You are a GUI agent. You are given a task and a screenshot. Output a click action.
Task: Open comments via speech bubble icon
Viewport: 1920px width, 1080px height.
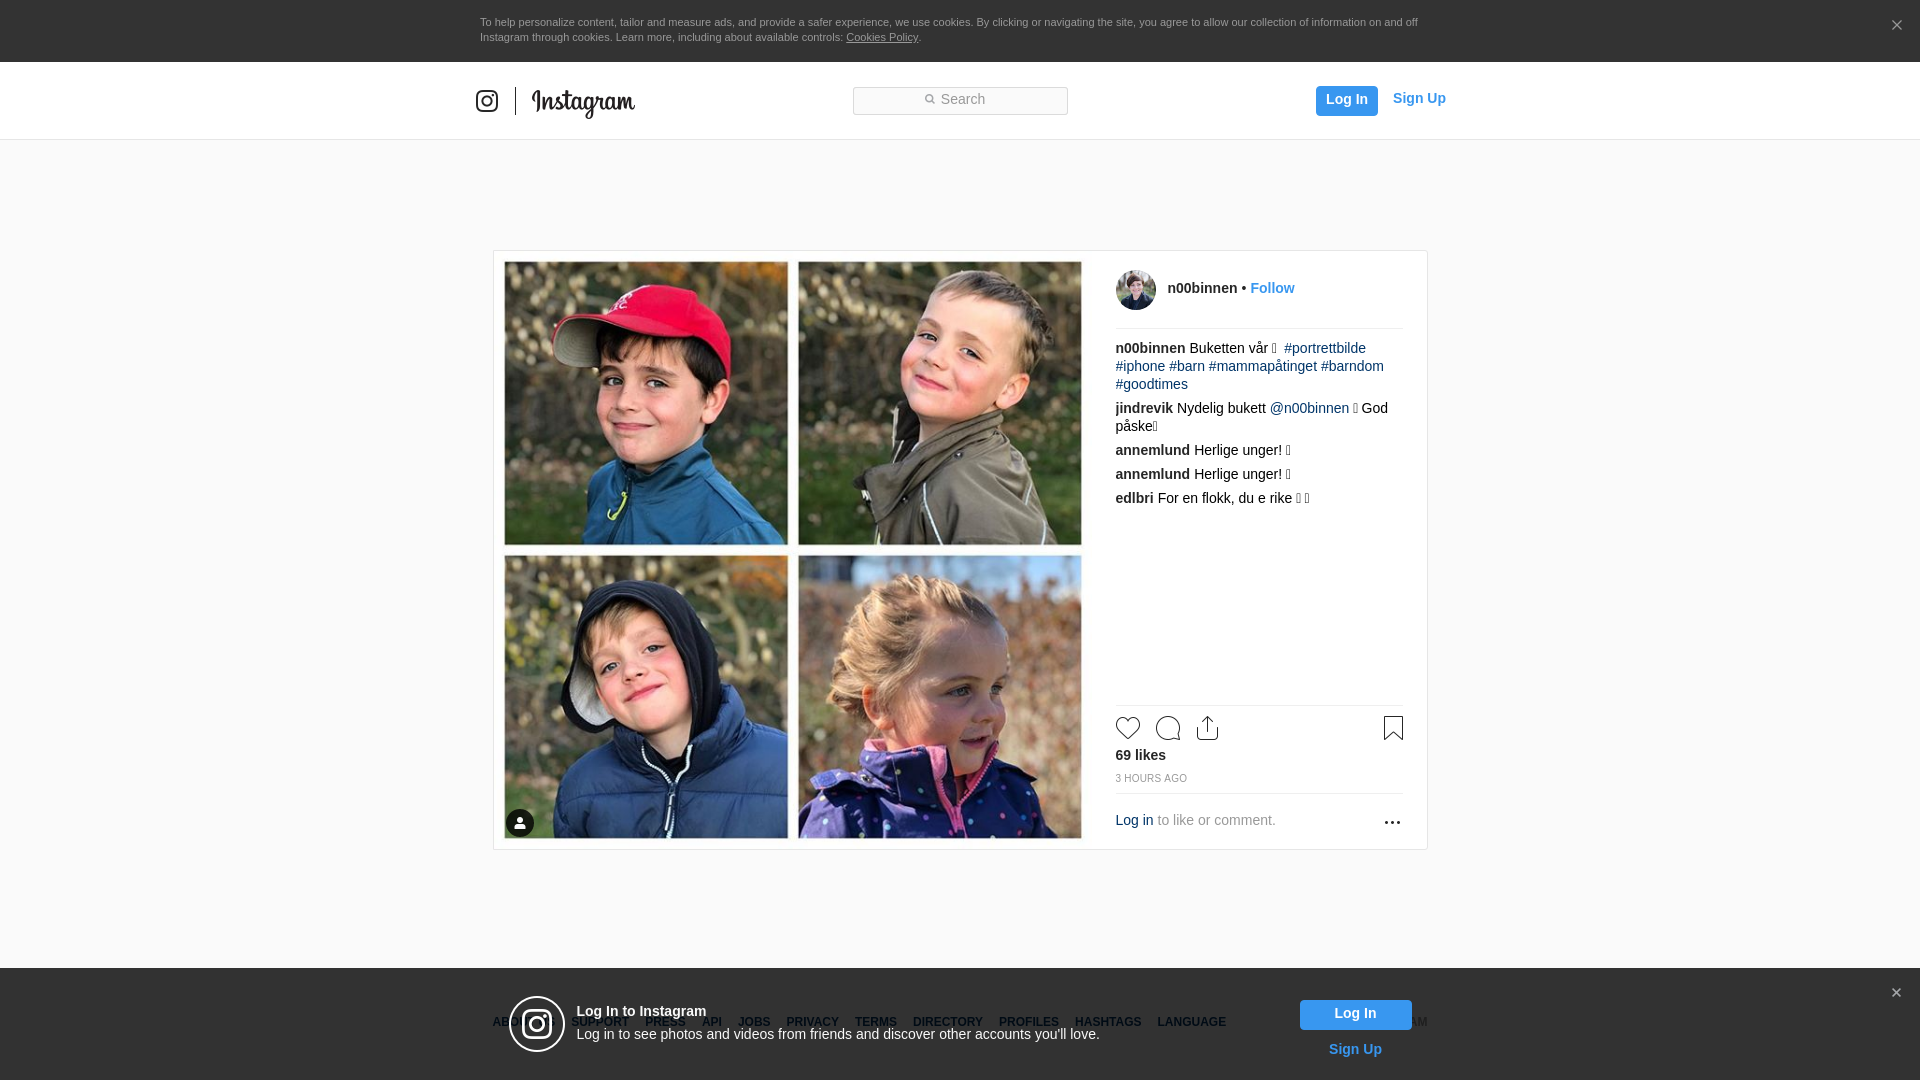point(1168,728)
